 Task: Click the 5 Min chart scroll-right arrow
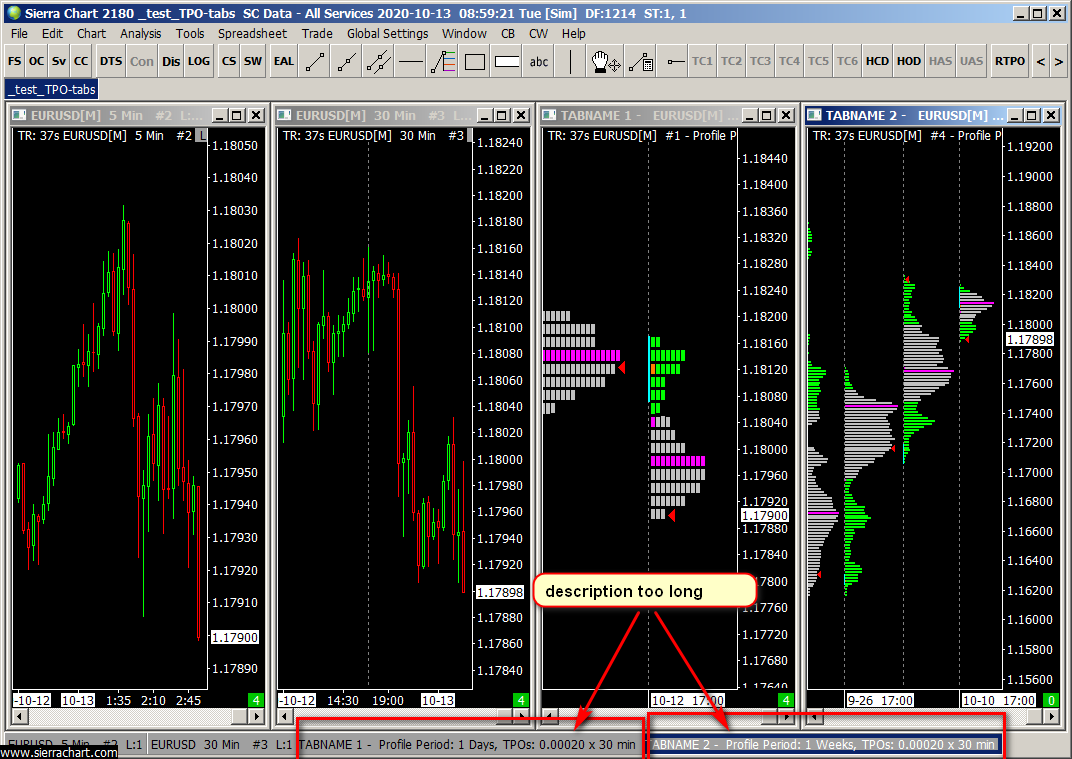pyautogui.click(x=256, y=717)
